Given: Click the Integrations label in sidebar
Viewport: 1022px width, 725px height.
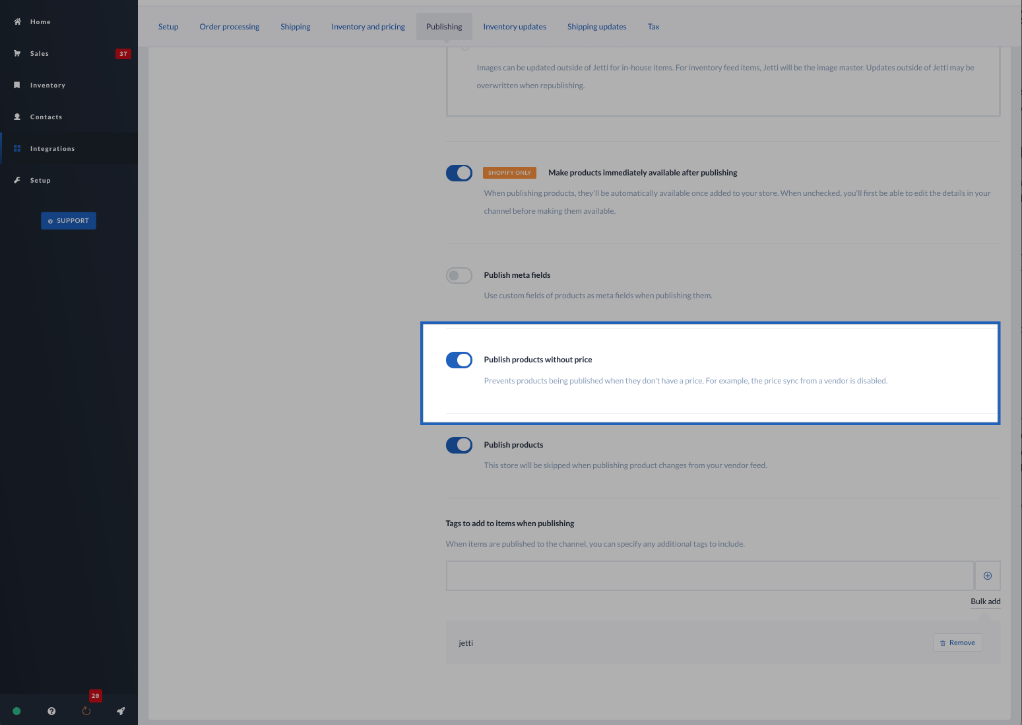Looking at the screenshot, I should coord(52,149).
